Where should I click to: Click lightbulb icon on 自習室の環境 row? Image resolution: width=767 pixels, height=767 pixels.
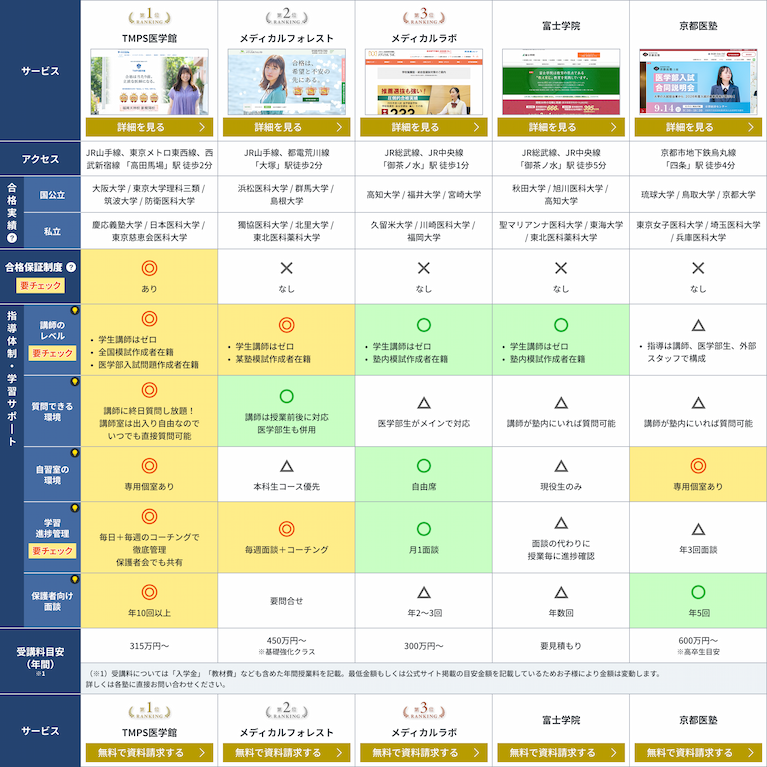click(73, 454)
